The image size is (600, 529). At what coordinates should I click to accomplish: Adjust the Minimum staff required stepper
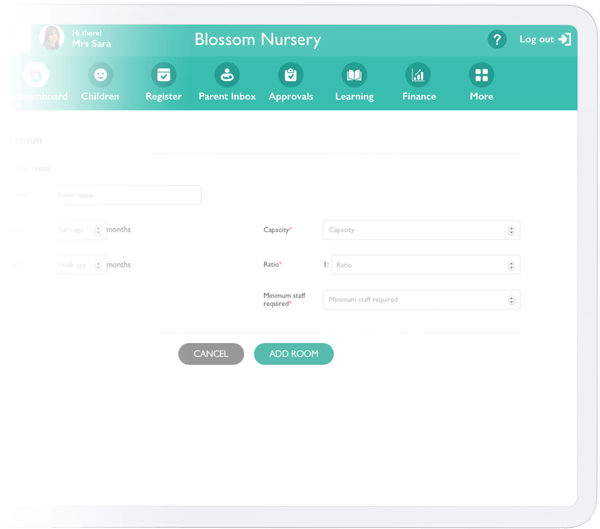pyautogui.click(x=512, y=300)
